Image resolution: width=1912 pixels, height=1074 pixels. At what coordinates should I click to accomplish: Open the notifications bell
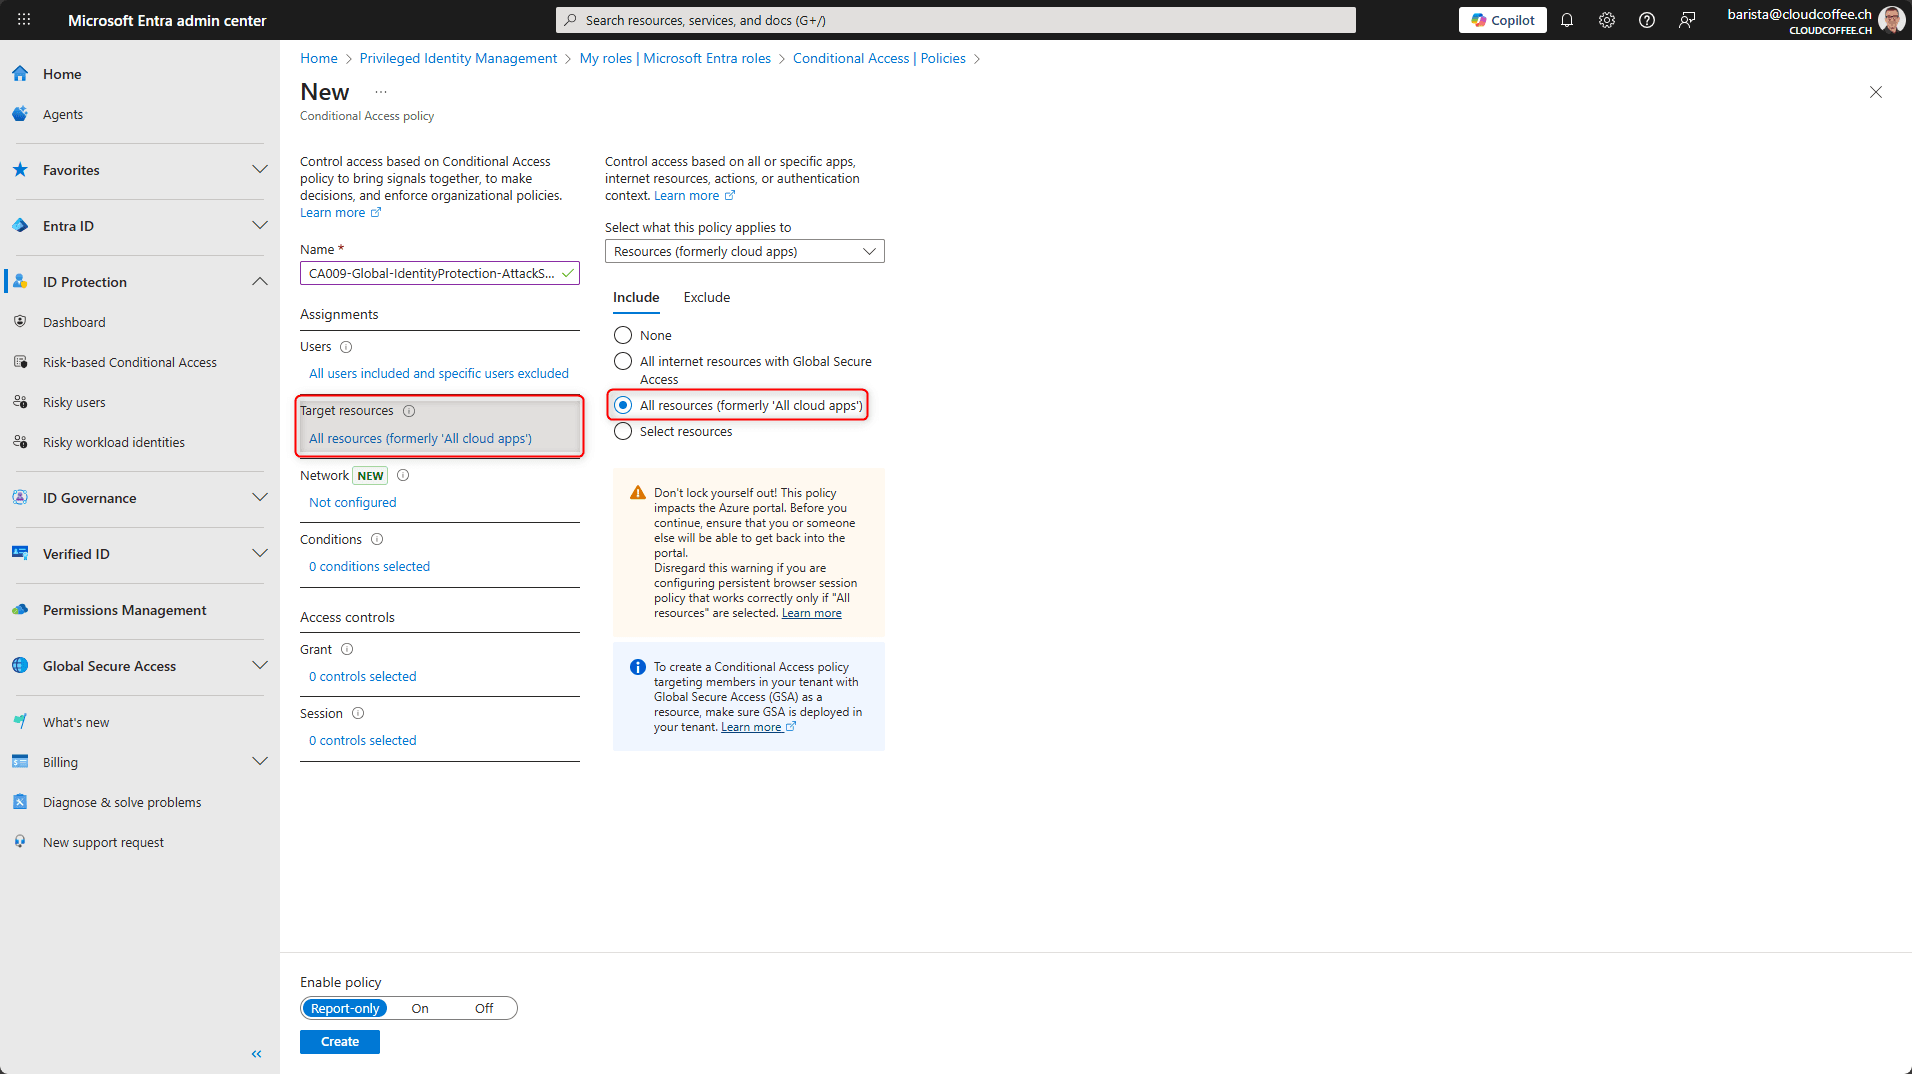pyautogui.click(x=1566, y=19)
